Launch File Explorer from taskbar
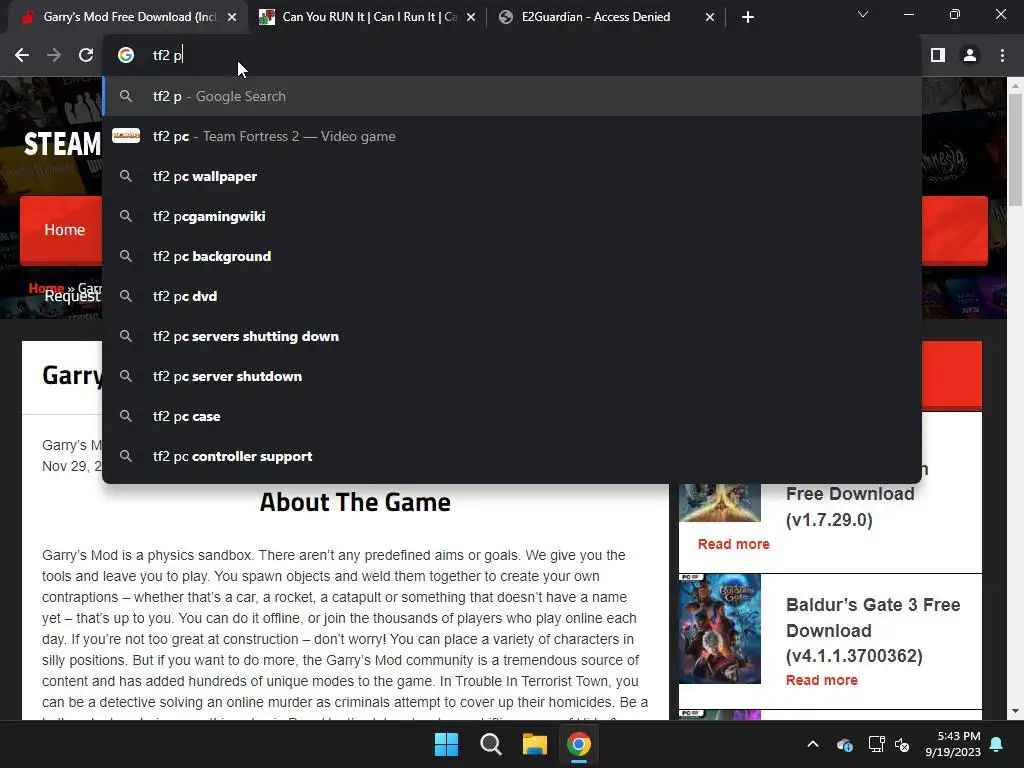This screenshot has width=1024, height=768. tap(534, 744)
